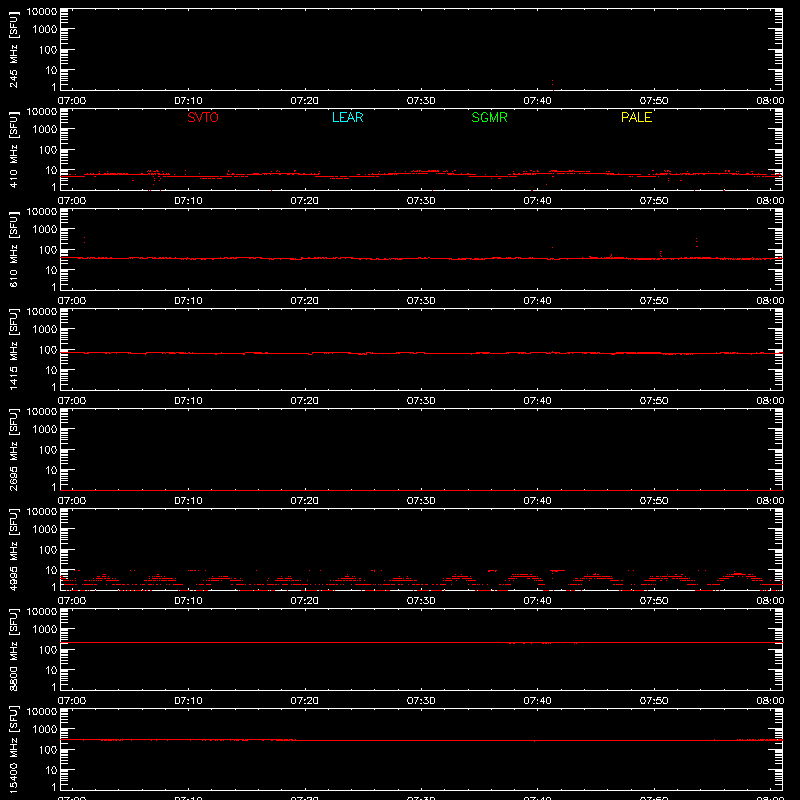Screen dimensions: 800x800
Task: Click the red flux trace in the 1415 MHz panel
Action: point(421,353)
